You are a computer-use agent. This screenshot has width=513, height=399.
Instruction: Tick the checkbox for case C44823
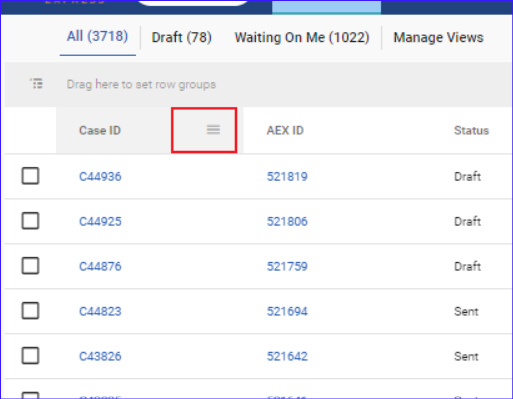tap(30, 311)
